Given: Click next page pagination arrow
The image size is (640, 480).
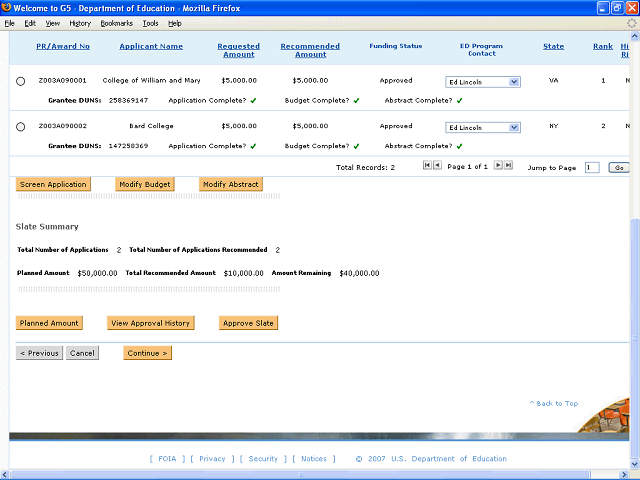Looking at the screenshot, I should pyautogui.click(x=498, y=166).
